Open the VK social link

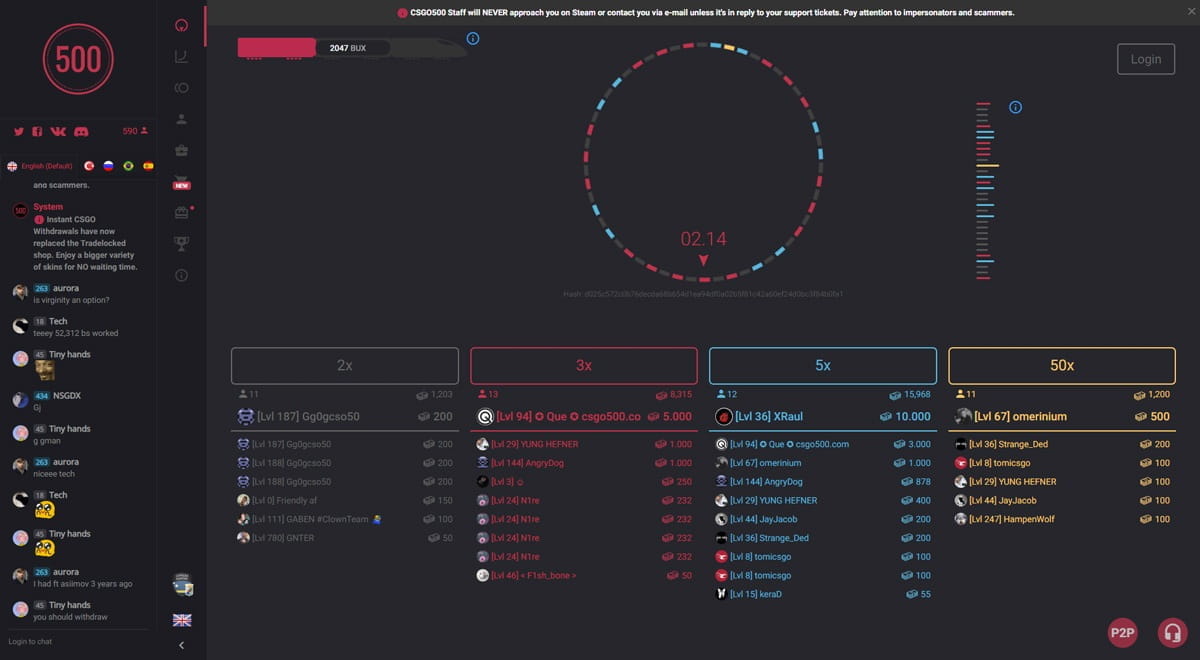pyautogui.click(x=58, y=131)
